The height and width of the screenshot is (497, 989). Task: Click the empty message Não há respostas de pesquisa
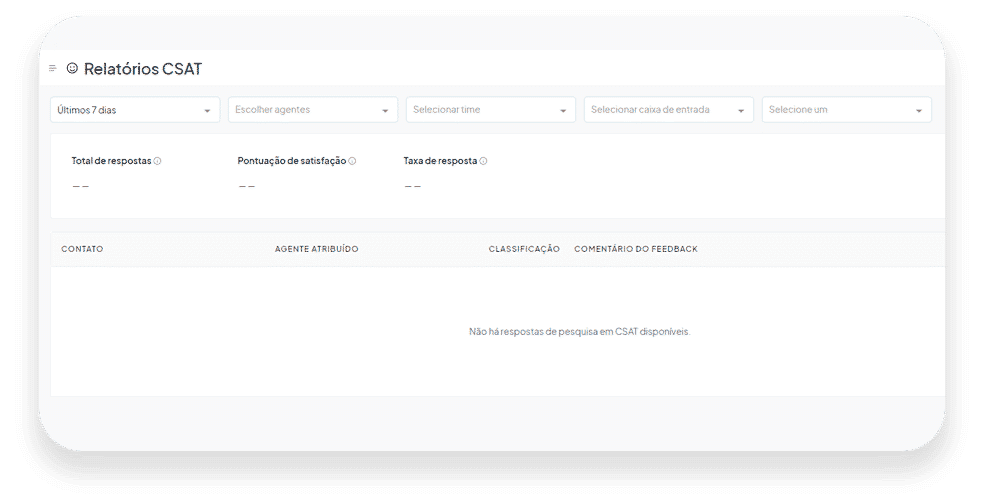[580, 331]
